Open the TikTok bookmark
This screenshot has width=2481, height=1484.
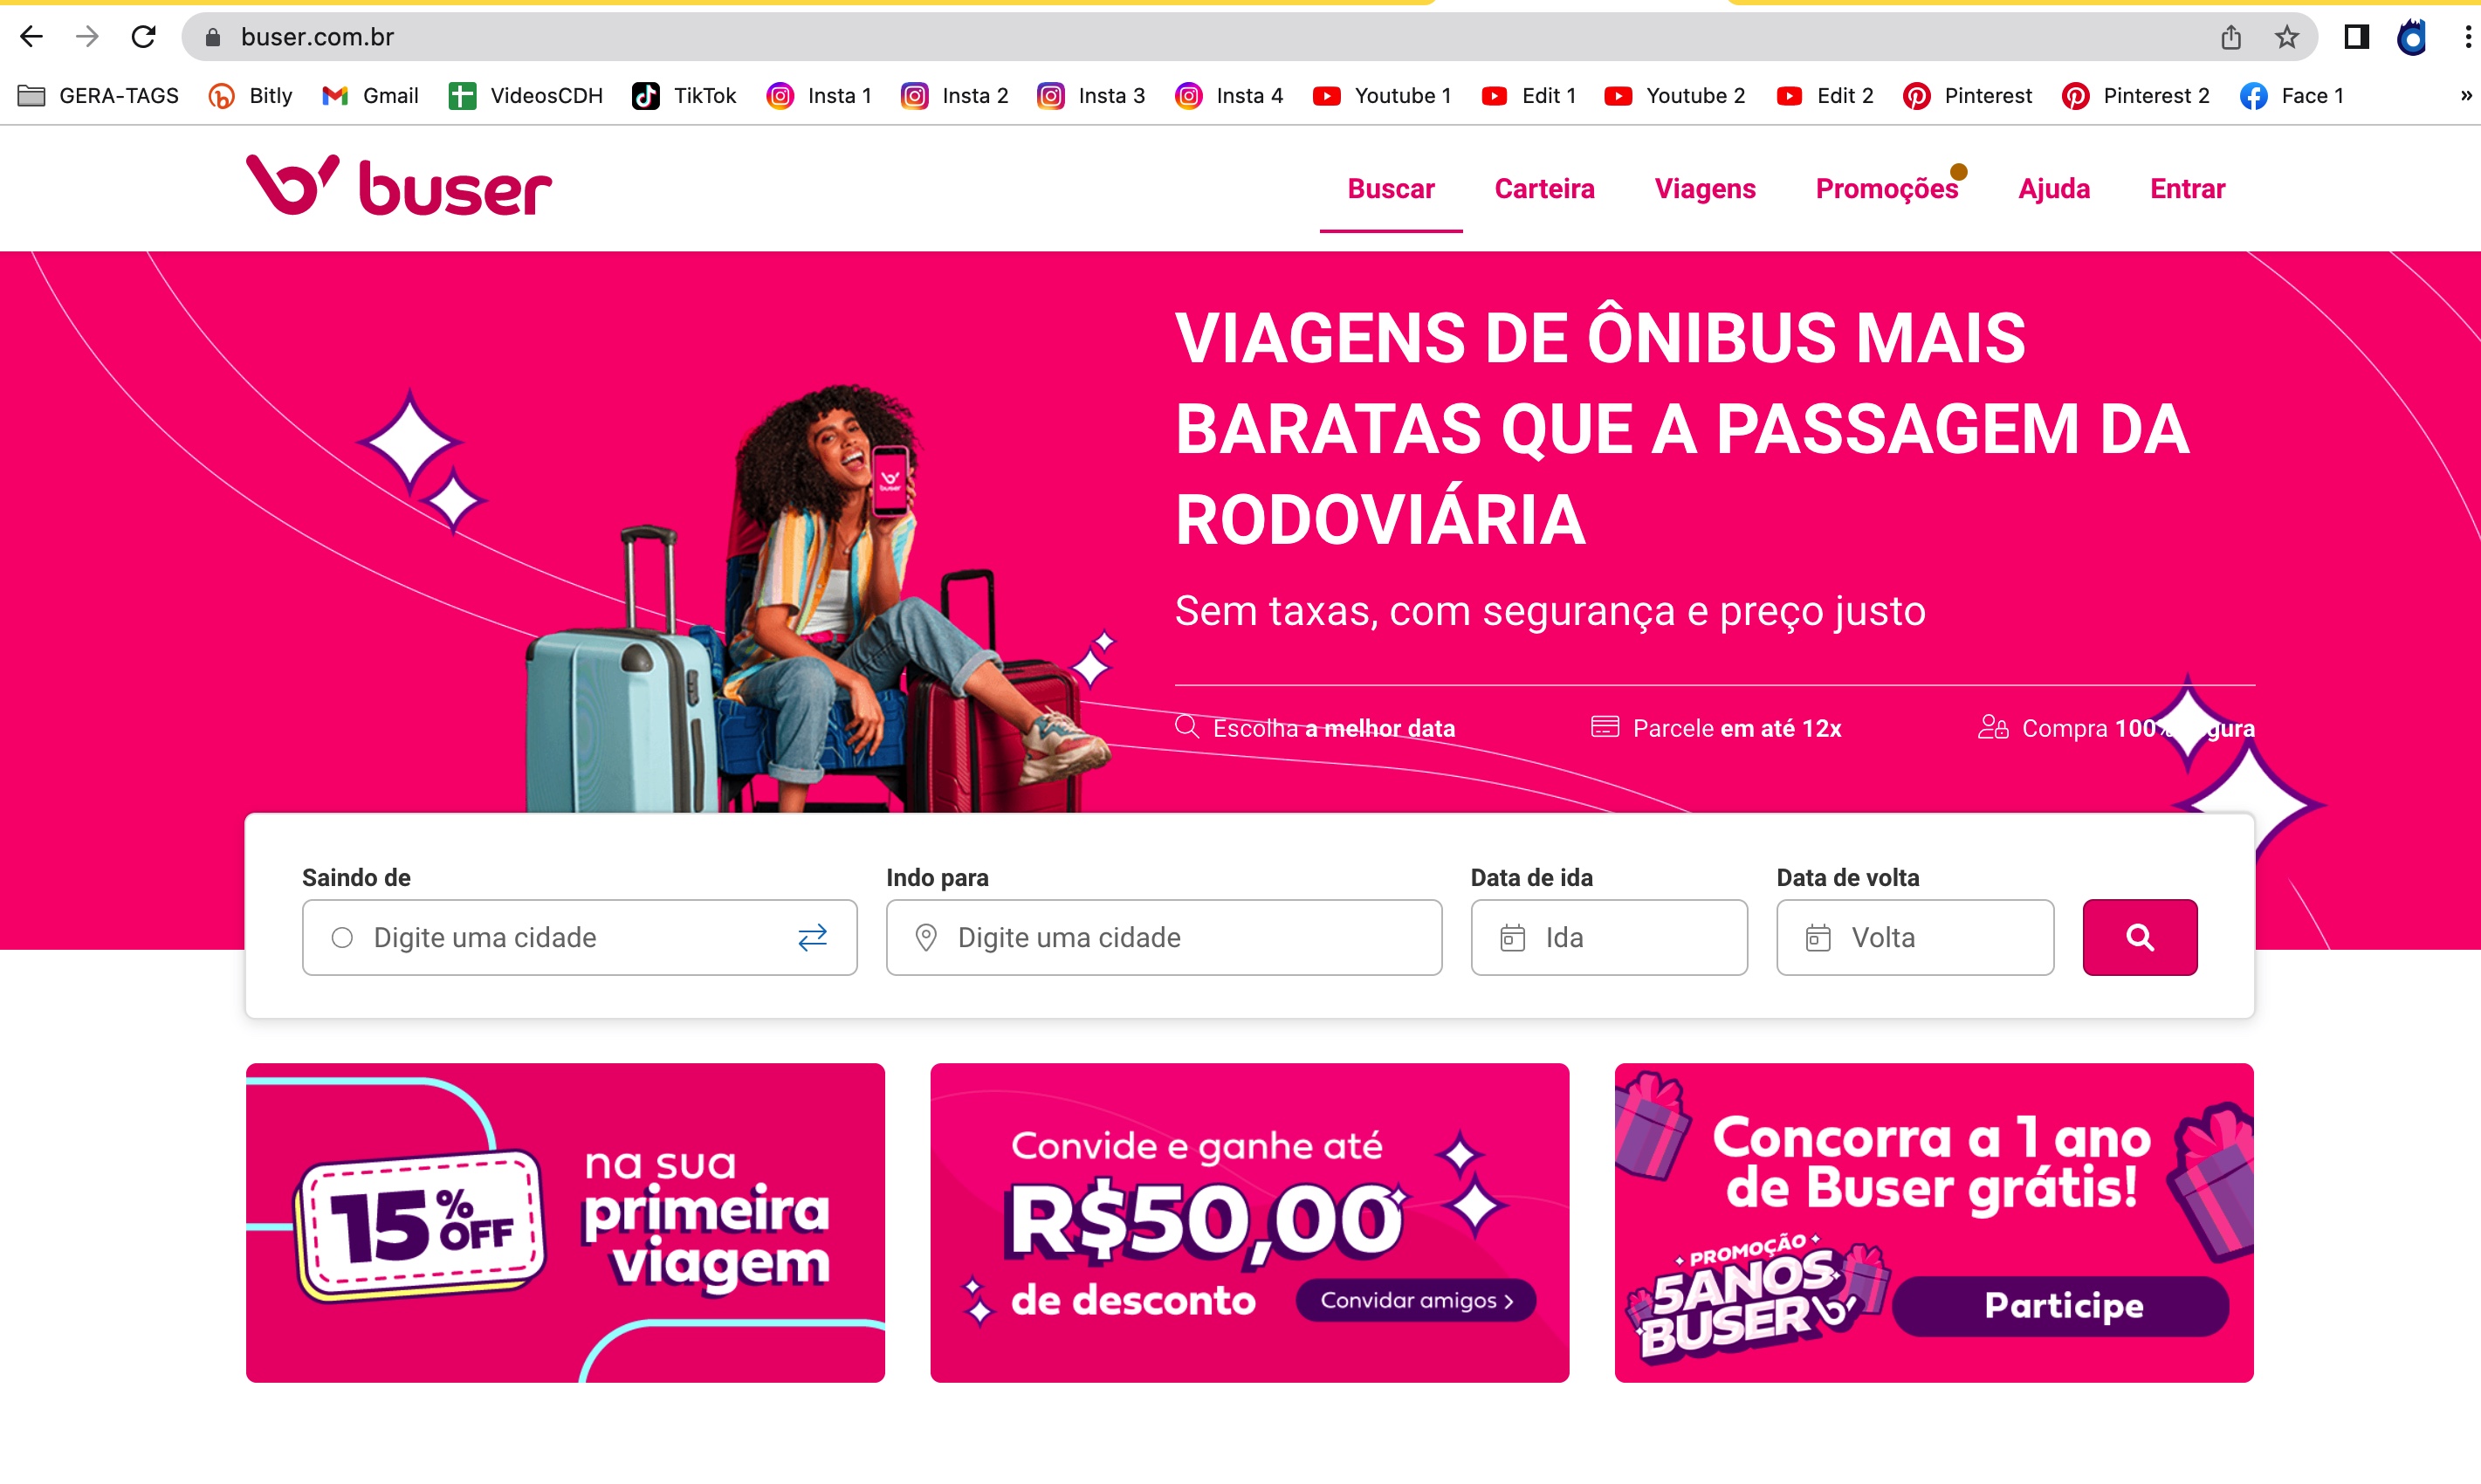685,96
